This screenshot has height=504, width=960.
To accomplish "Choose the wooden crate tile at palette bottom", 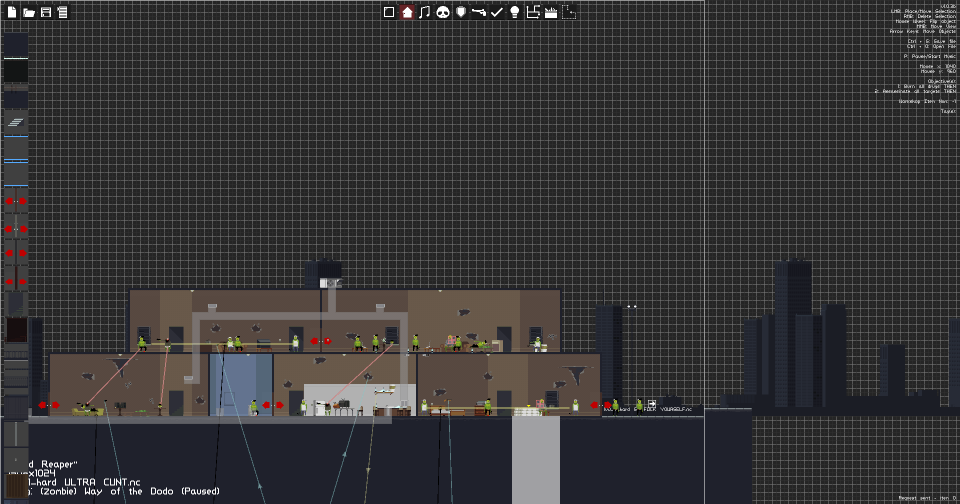I will click(17, 486).
